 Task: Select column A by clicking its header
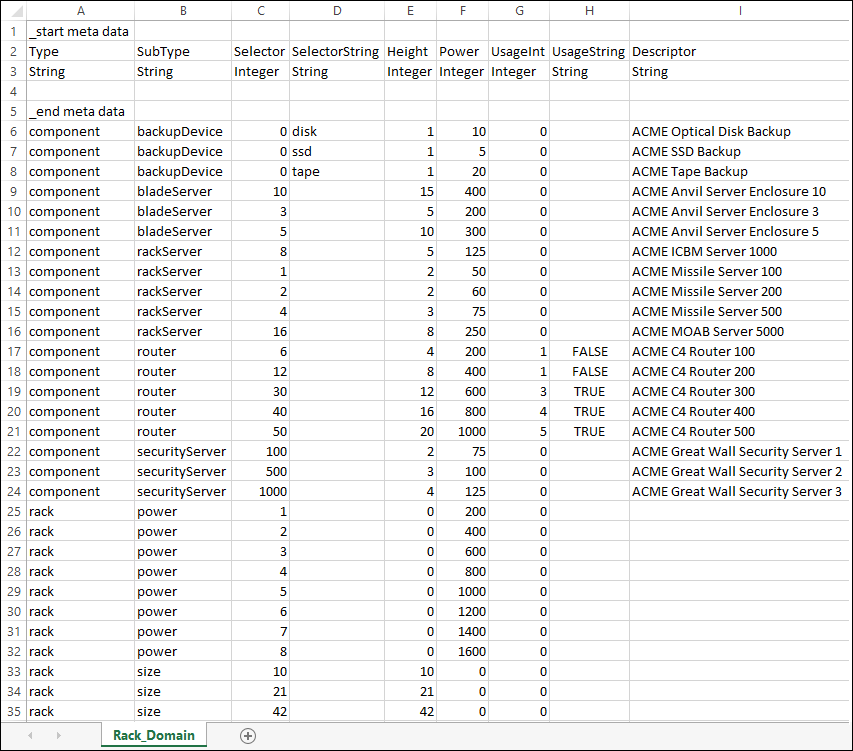[80, 10]
